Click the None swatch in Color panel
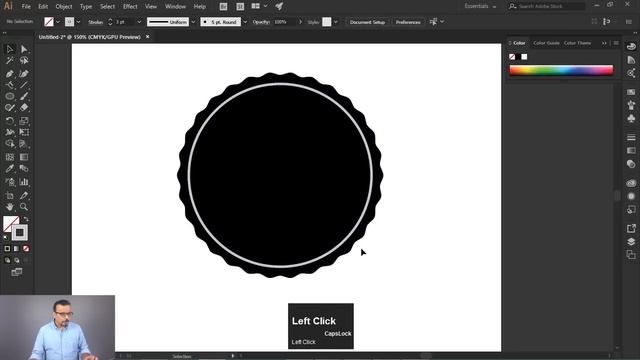640x360 pixels. 512,57
